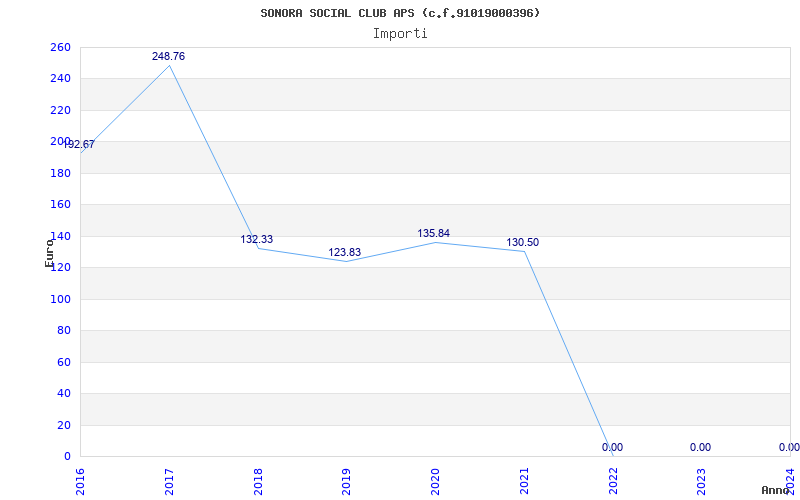
Task: Click the 100 y-axis tick label
Action: (x=60, y=299)
